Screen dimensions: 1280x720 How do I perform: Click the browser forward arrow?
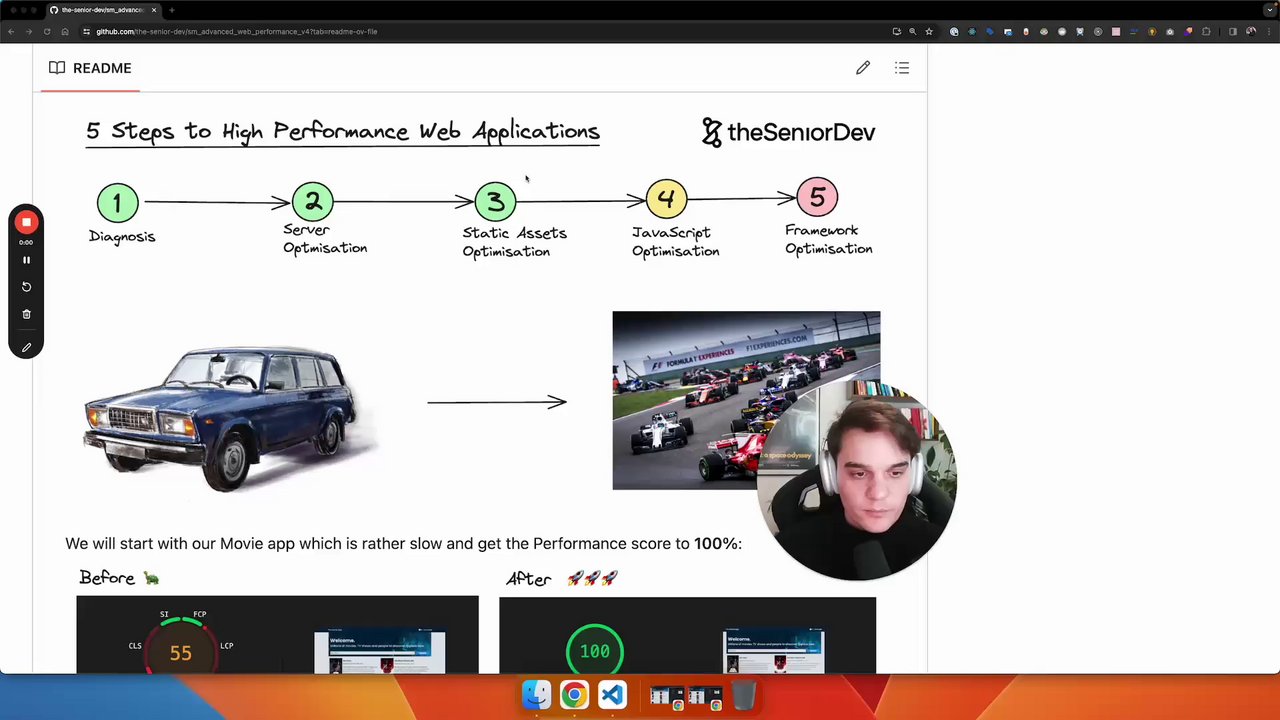click(x=29, y=31)
